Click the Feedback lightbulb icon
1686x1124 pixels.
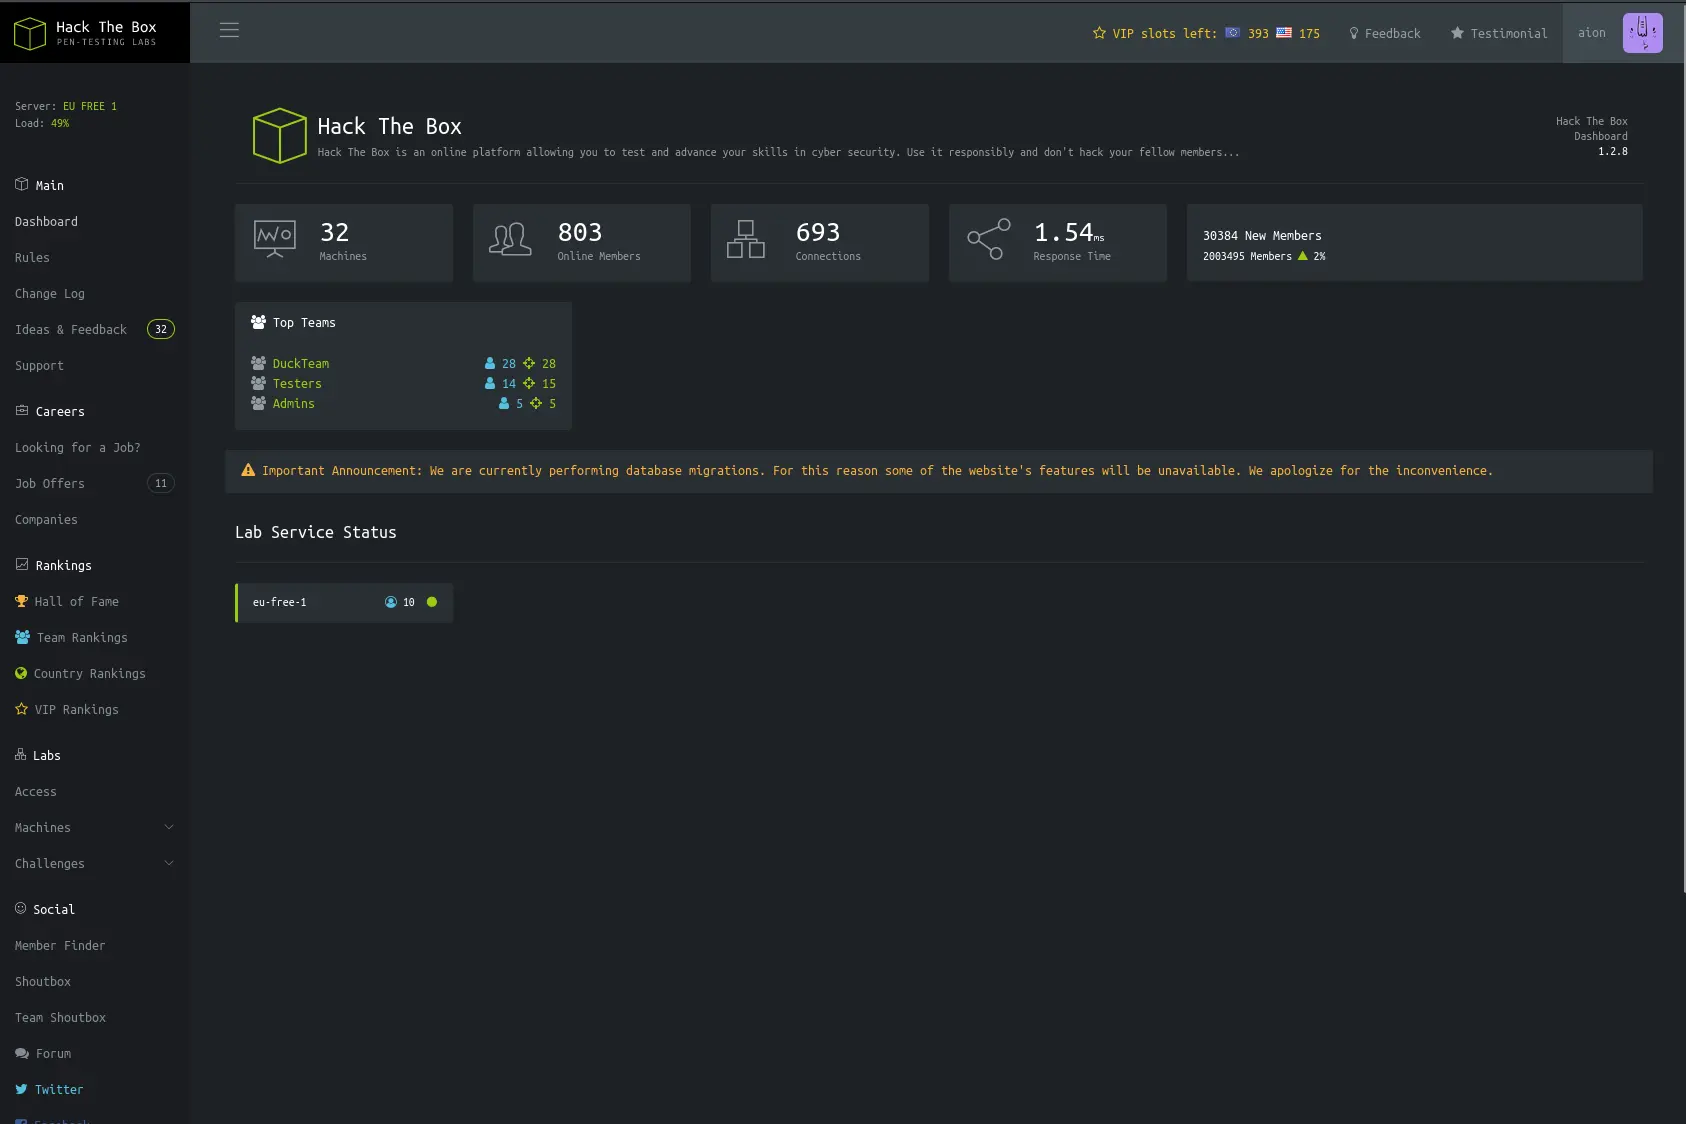click(1354, 33)
